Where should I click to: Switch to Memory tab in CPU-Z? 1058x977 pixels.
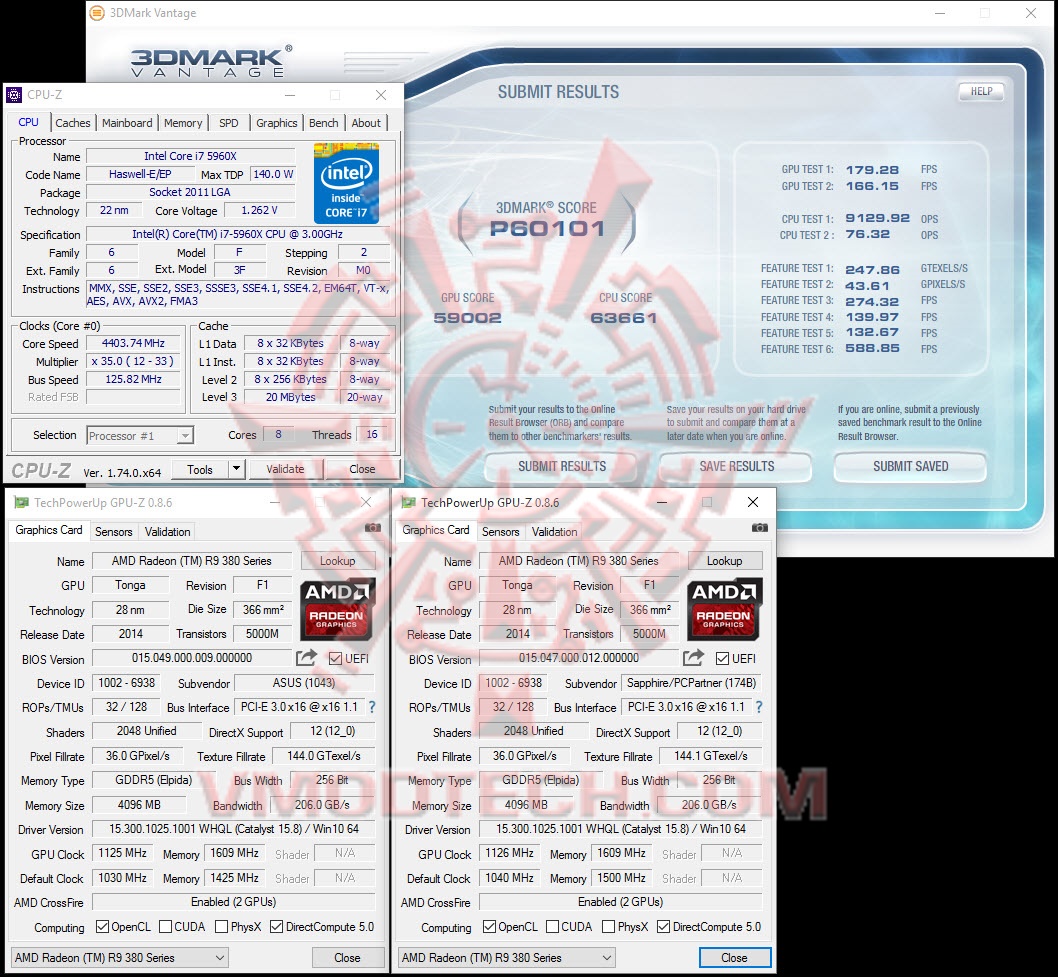pos(183,123)
